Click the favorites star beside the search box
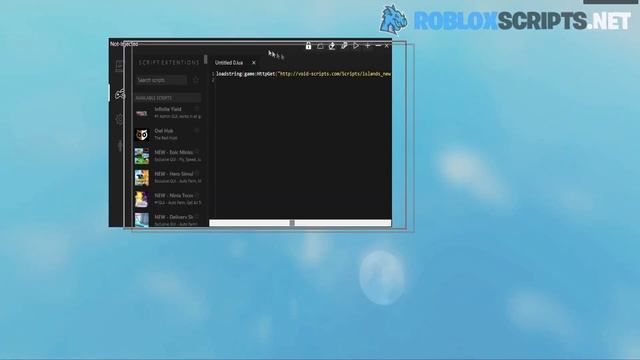The image size is (640, 360). click(196, 80)
